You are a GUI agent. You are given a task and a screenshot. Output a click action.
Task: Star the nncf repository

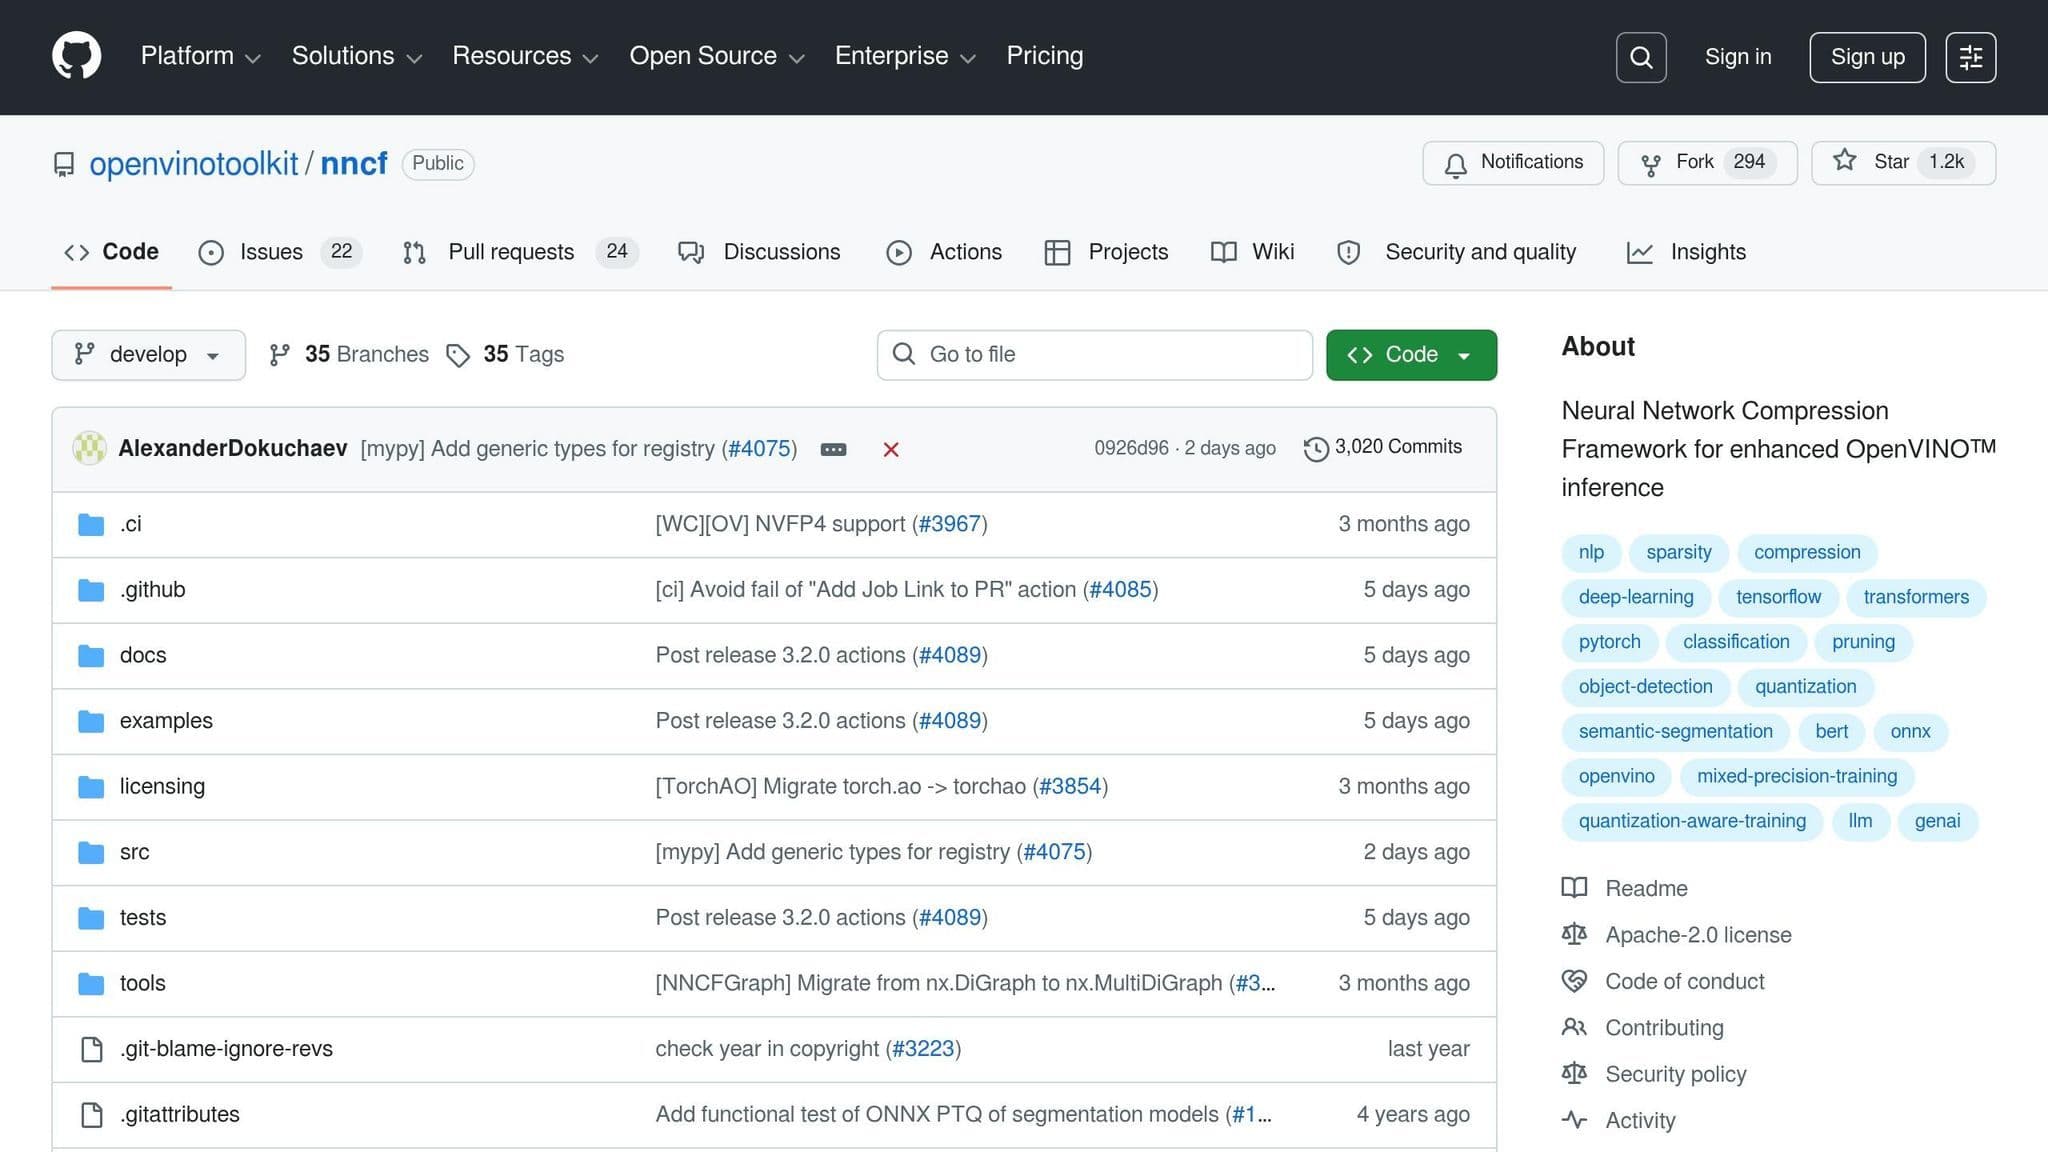point(1903,163)
